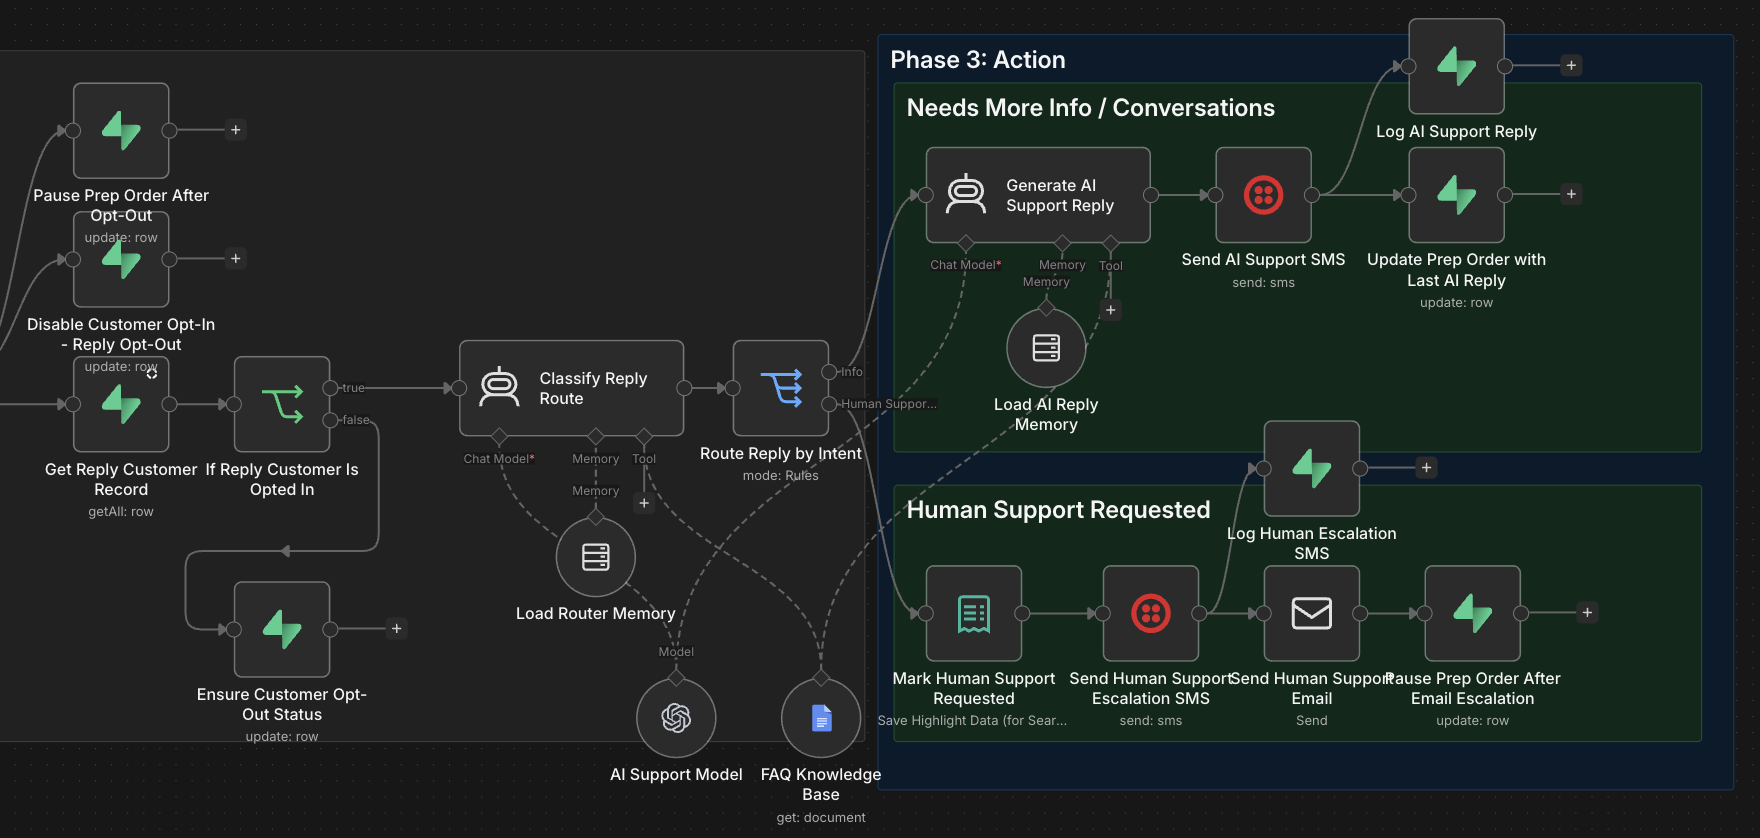This screenshot has width=1760, height=838.
Task: Click the Memory connector on Classify Reply Route
Action: coord(596,436)
